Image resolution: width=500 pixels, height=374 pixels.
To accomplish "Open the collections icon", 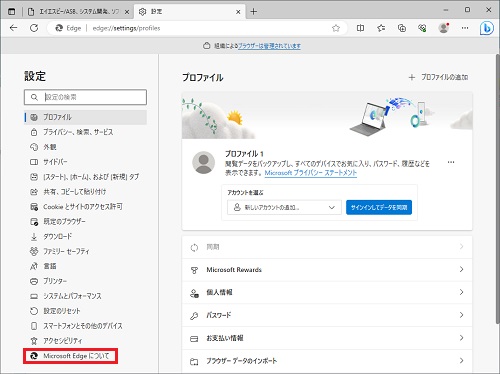I will tap(402, 28).
